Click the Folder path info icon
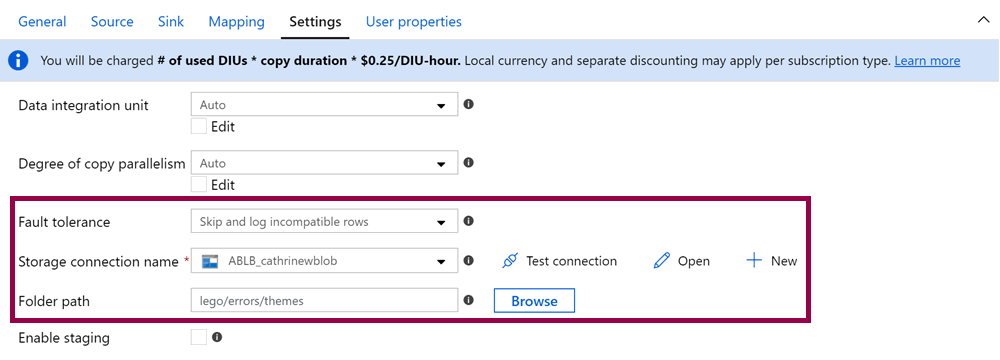Viewport: 1000px width, 360px height. pos(468,300)
